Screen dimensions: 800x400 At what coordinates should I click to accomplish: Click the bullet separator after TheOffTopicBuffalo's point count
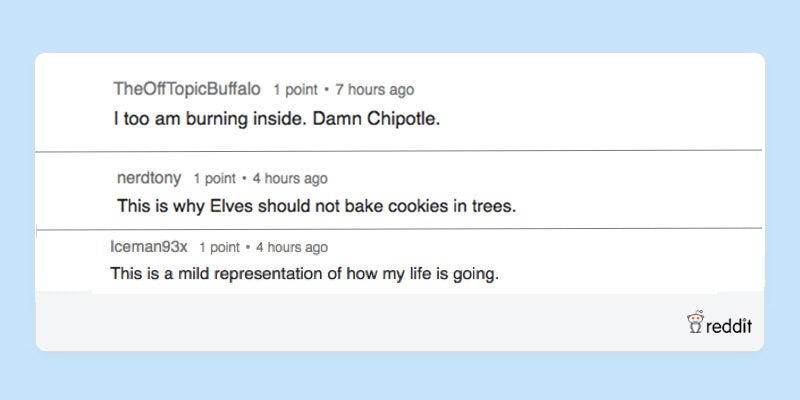327,90
